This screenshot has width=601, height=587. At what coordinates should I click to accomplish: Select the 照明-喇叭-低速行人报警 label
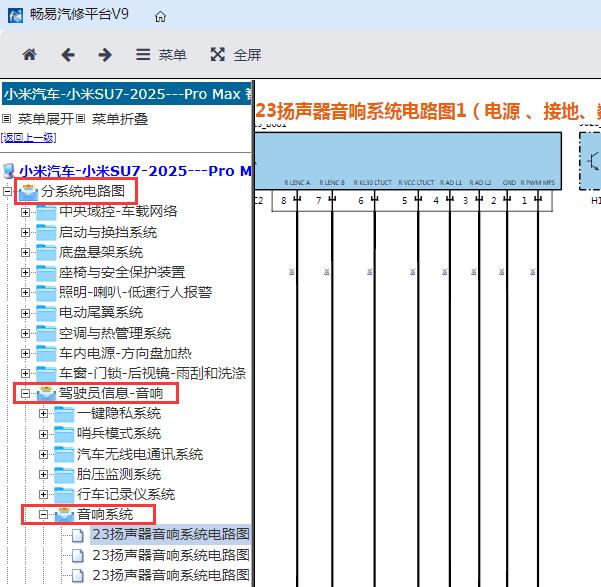[135, 292]
